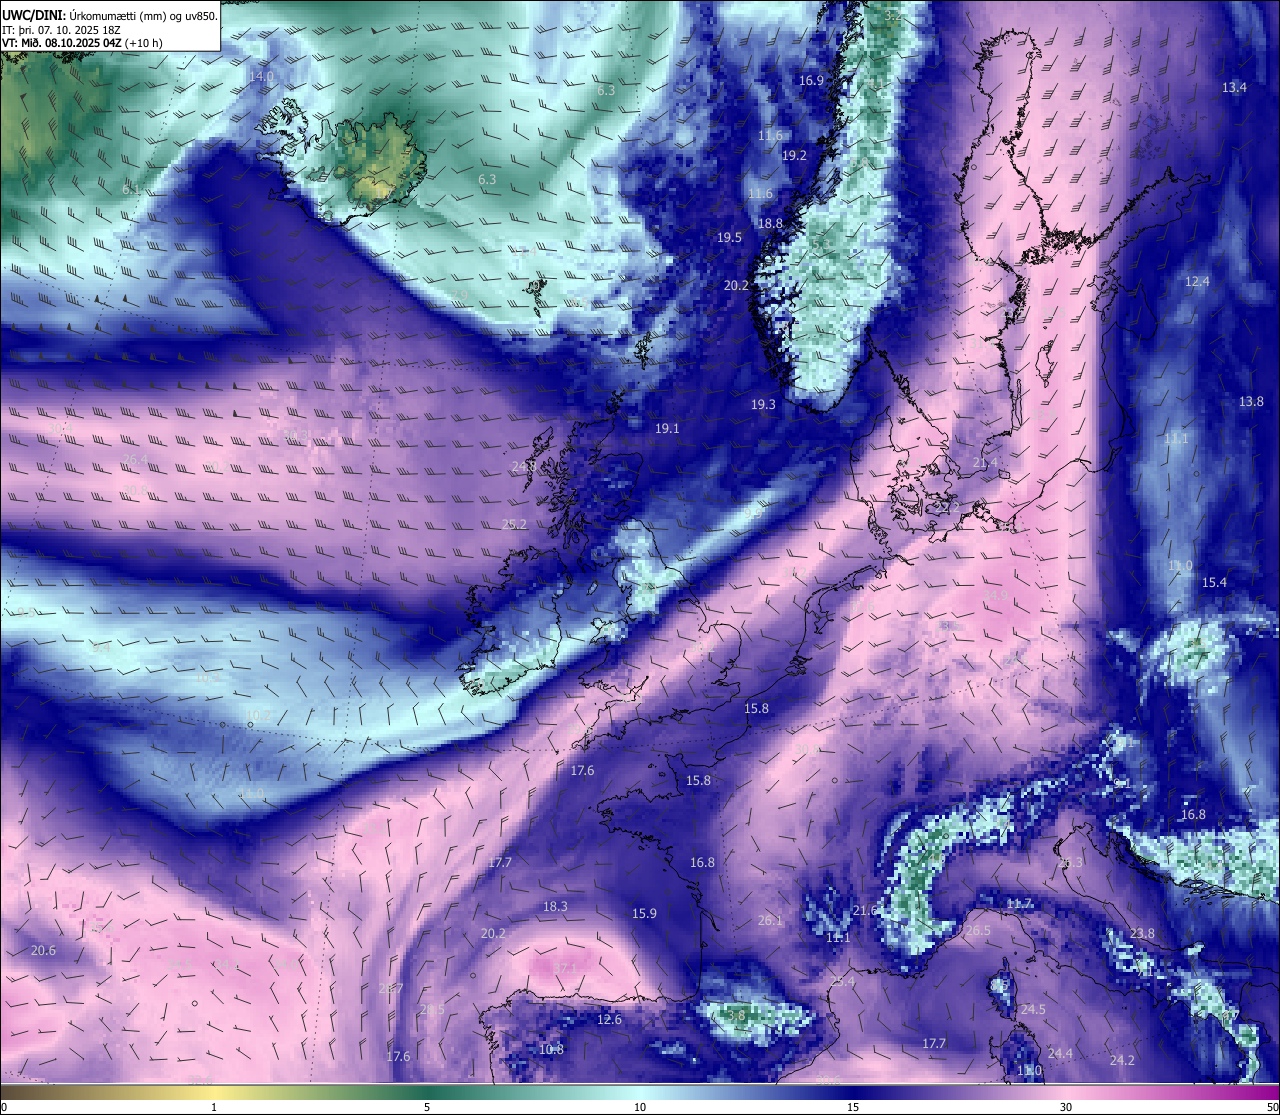The width and height of the screenshot is (1280, 1115).
Task: Click the 19.3 value in the North Sea
Action: click(763, 404)
